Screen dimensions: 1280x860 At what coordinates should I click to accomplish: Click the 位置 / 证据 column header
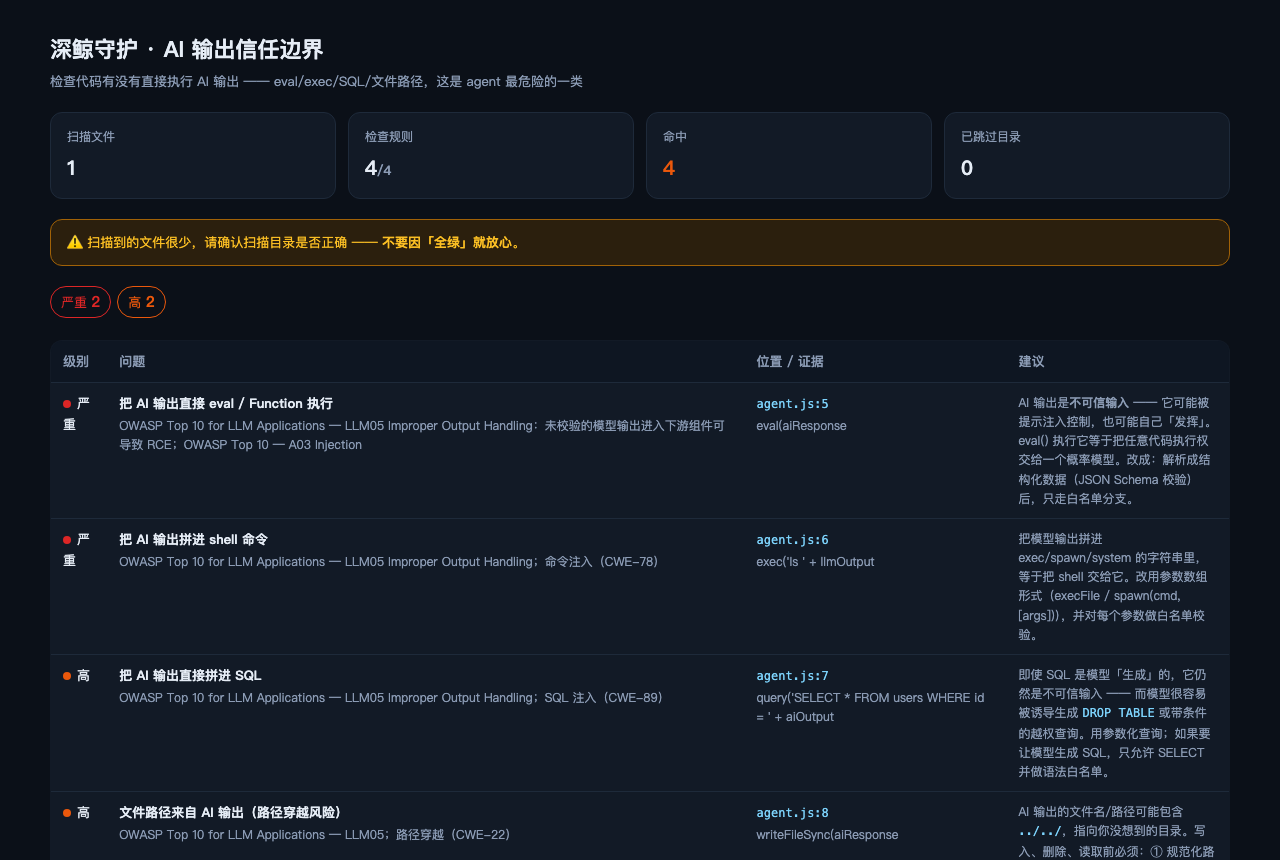coord(790,361)
